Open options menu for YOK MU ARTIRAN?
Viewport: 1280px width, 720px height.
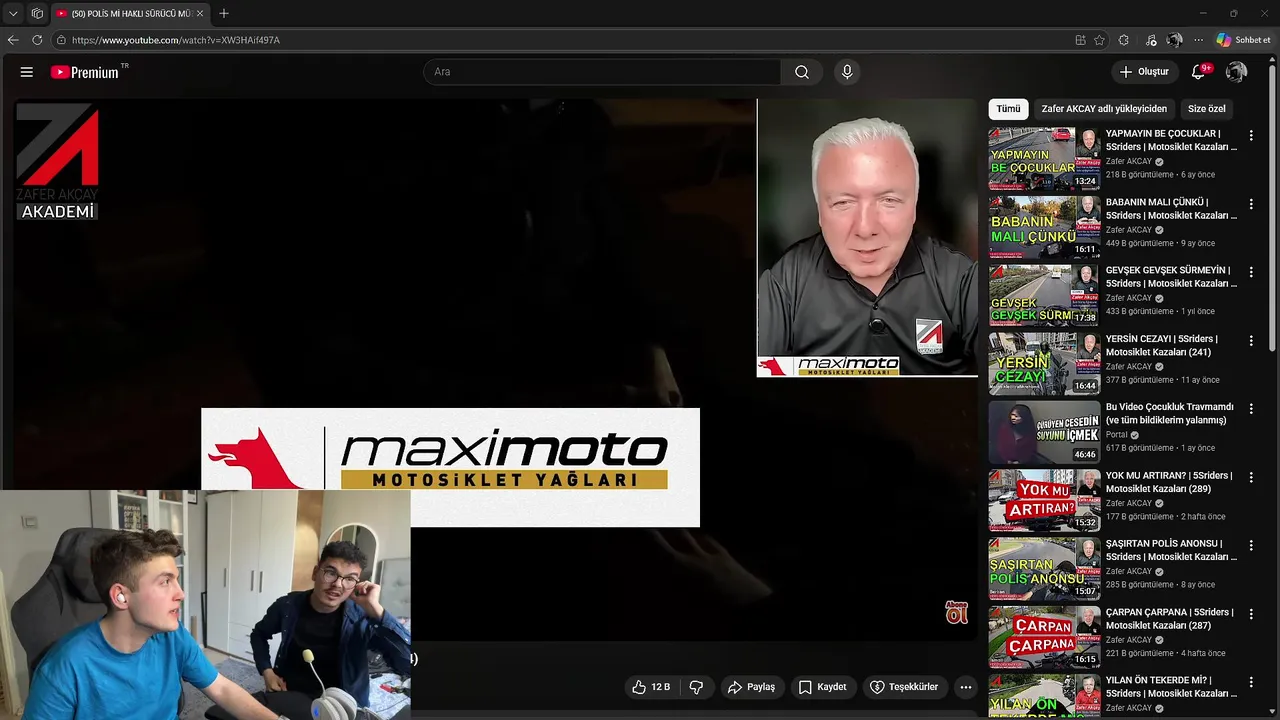coord(1250,477)
